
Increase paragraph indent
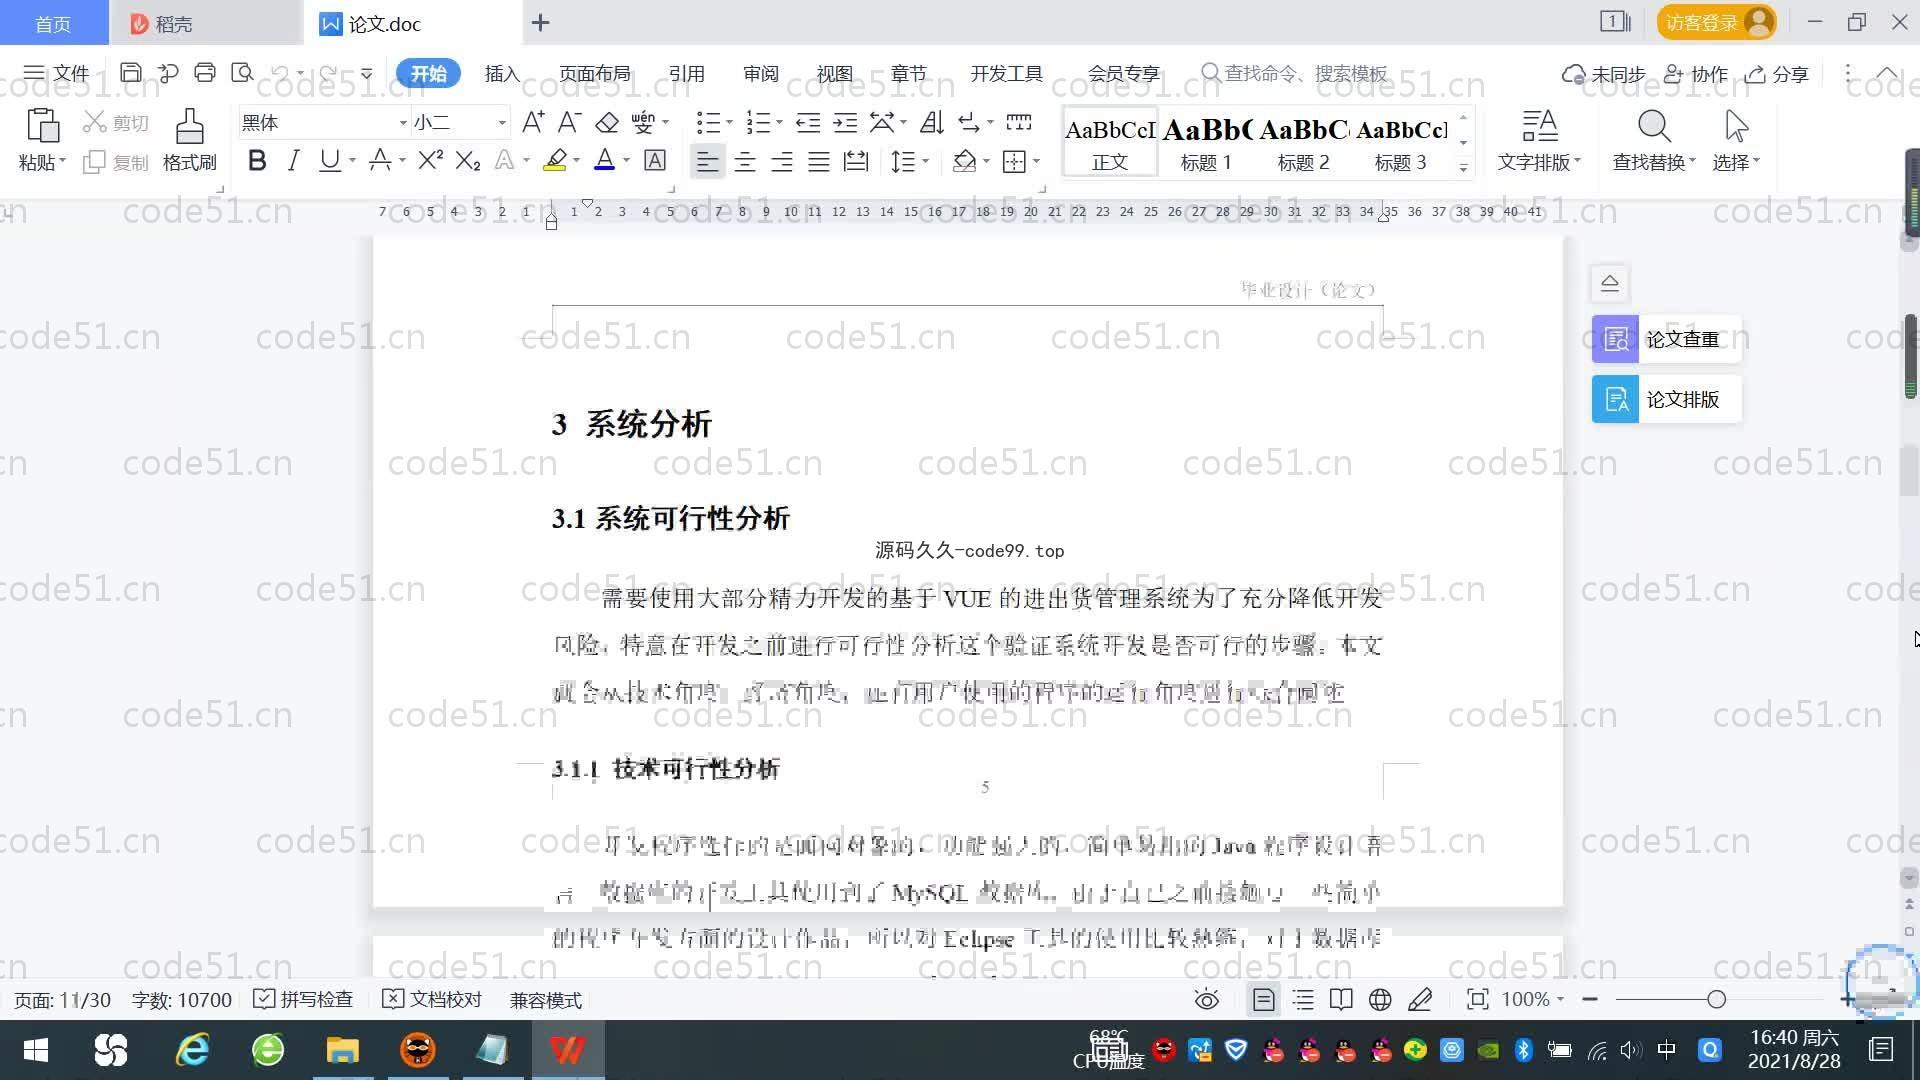(845, 122)
